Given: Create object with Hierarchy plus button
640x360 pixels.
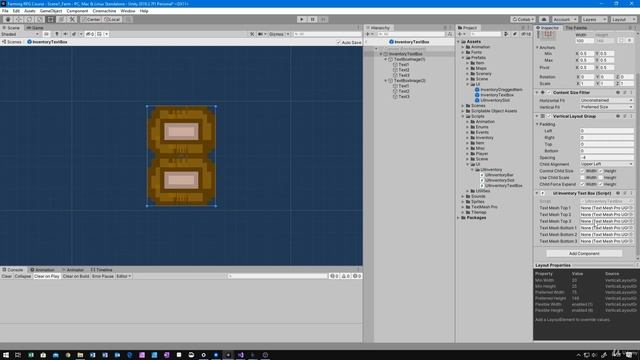Looking at the screenshot, I should click(369, 34).
